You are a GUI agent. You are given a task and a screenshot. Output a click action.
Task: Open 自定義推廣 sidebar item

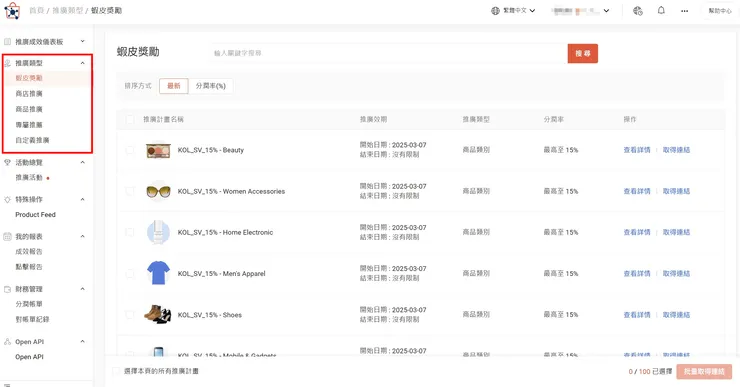pyautogui.click(x=32, y=140)
